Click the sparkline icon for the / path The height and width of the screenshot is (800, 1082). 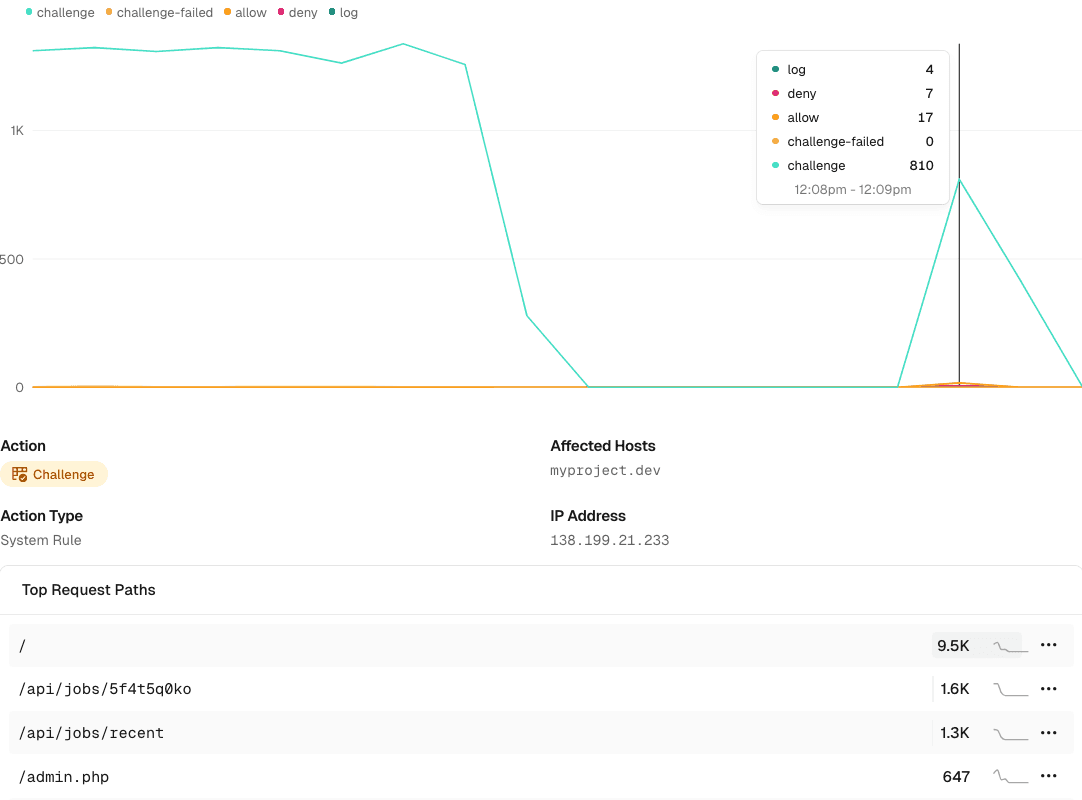[x=1010, y=646]
